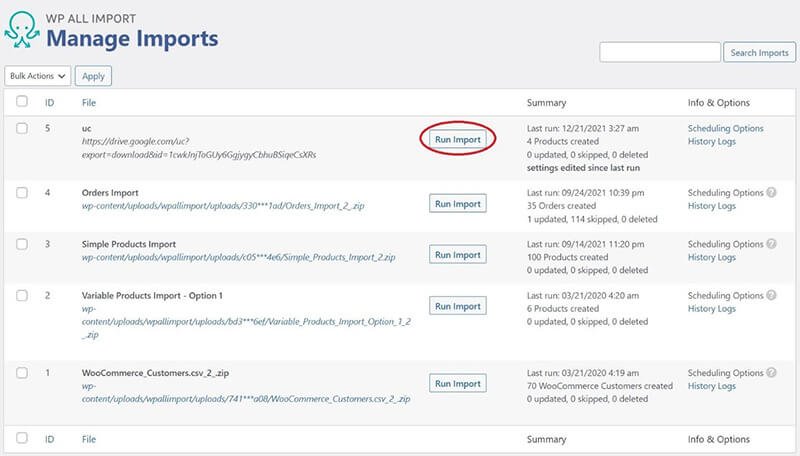
Task: Sort by ID column header
Action: click(x=49, y=103)
